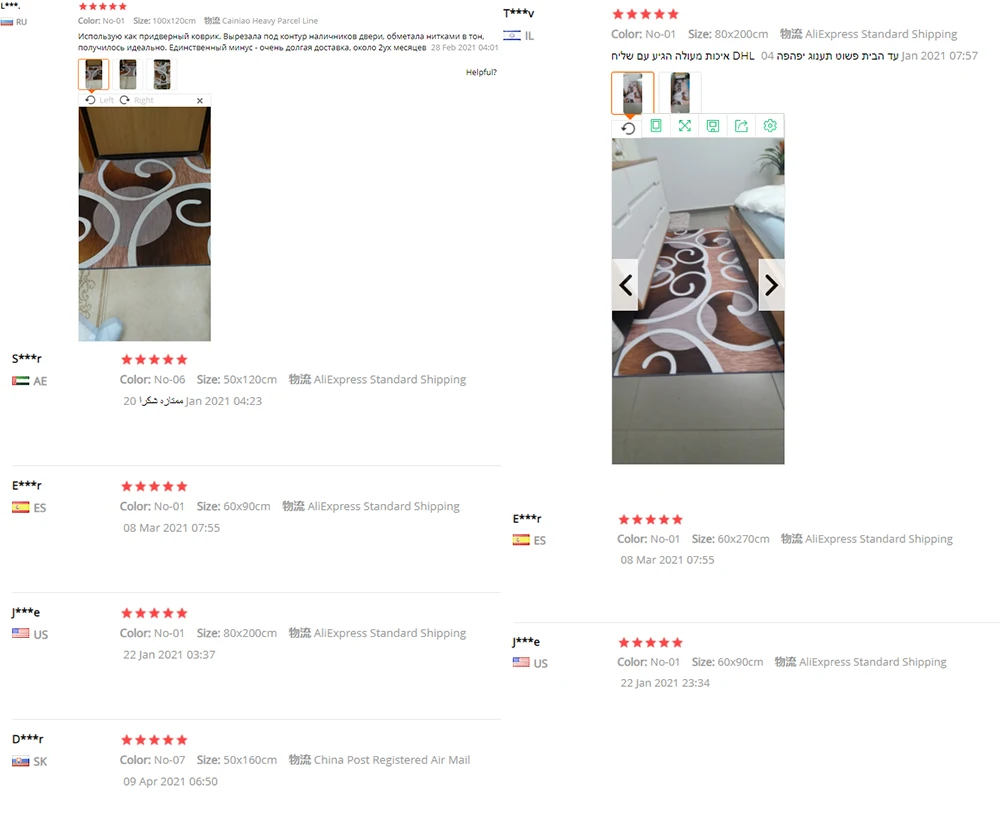Viewport: 1000px width, 819px height.
Task: Click the green tablet-shaped icon in the image toolbar
Action: tap(656, 126)
